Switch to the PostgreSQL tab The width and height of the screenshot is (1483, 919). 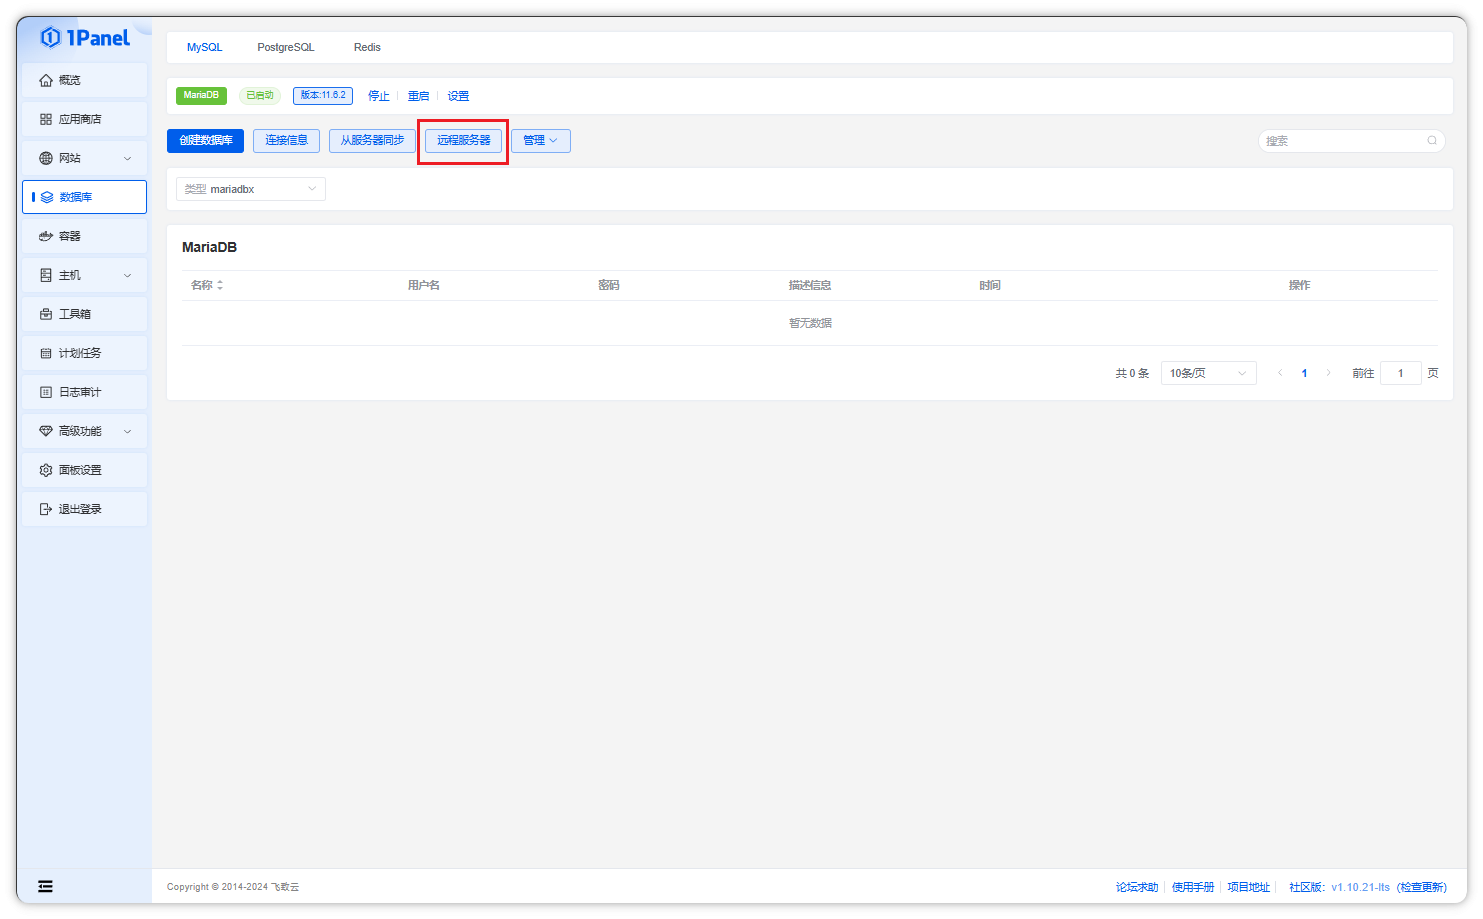(x=286, y=47)
